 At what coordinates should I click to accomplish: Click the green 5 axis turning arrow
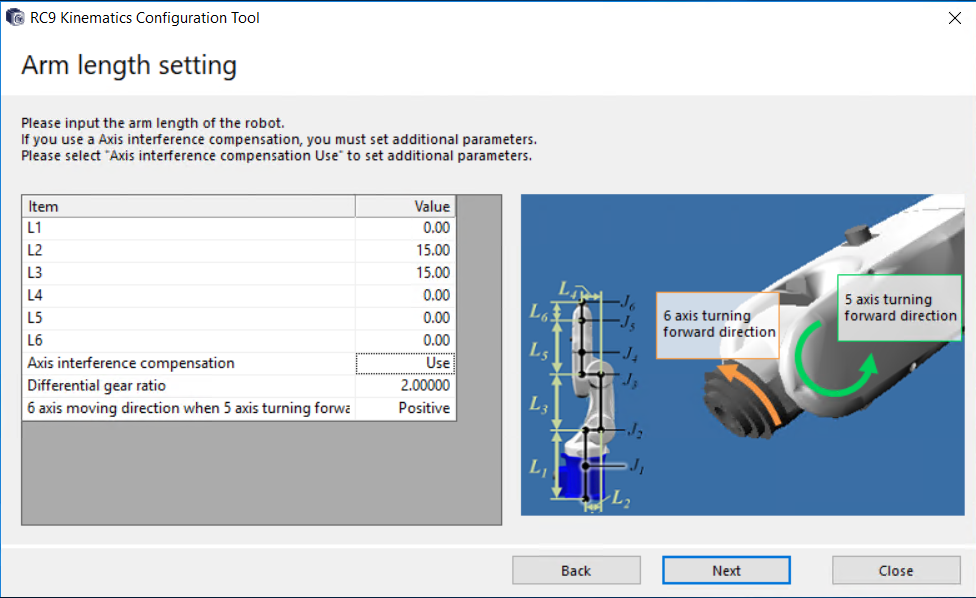pyautogui.click(x=842, y=370)
